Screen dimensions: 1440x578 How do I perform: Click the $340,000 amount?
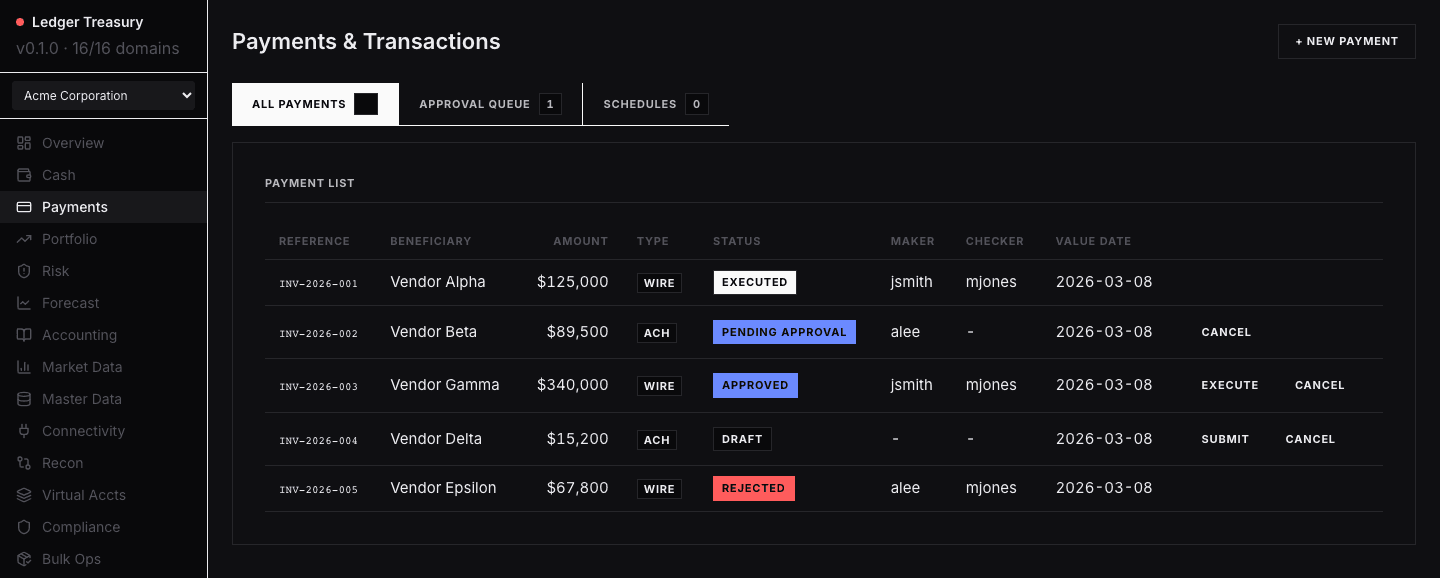click(x=573, y=385)
